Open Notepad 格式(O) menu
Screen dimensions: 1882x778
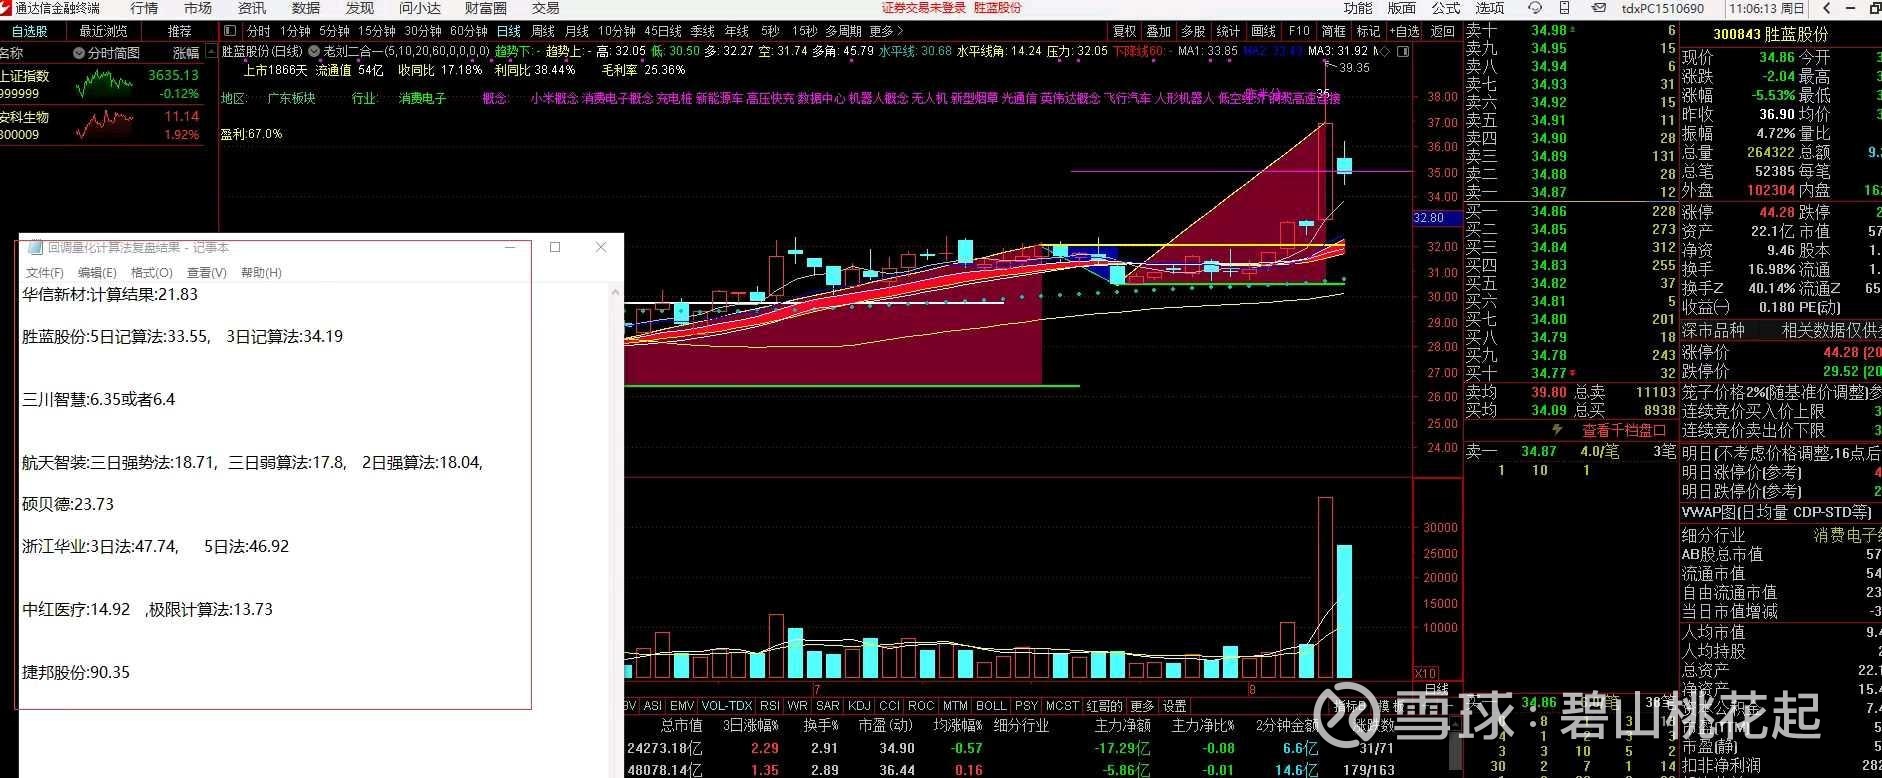coord(152,272)
